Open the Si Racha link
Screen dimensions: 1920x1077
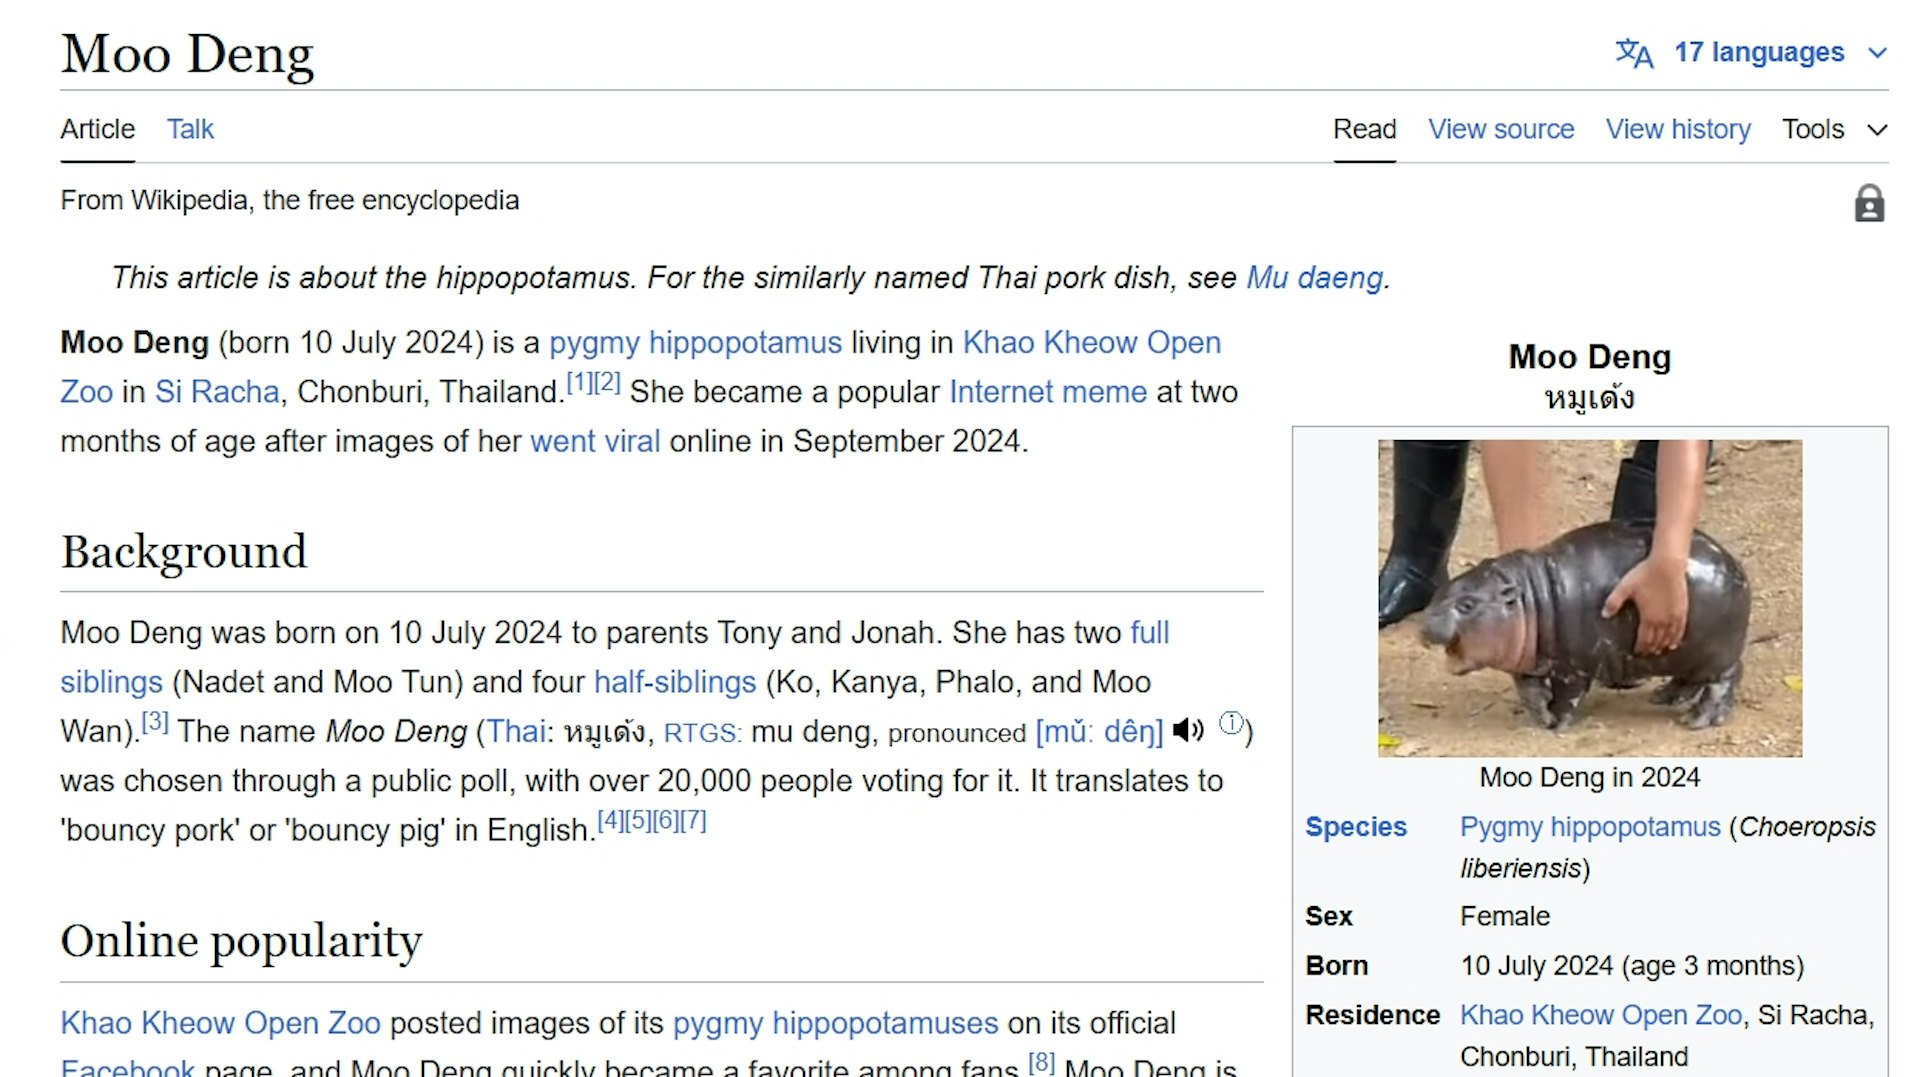click(217, 391)
